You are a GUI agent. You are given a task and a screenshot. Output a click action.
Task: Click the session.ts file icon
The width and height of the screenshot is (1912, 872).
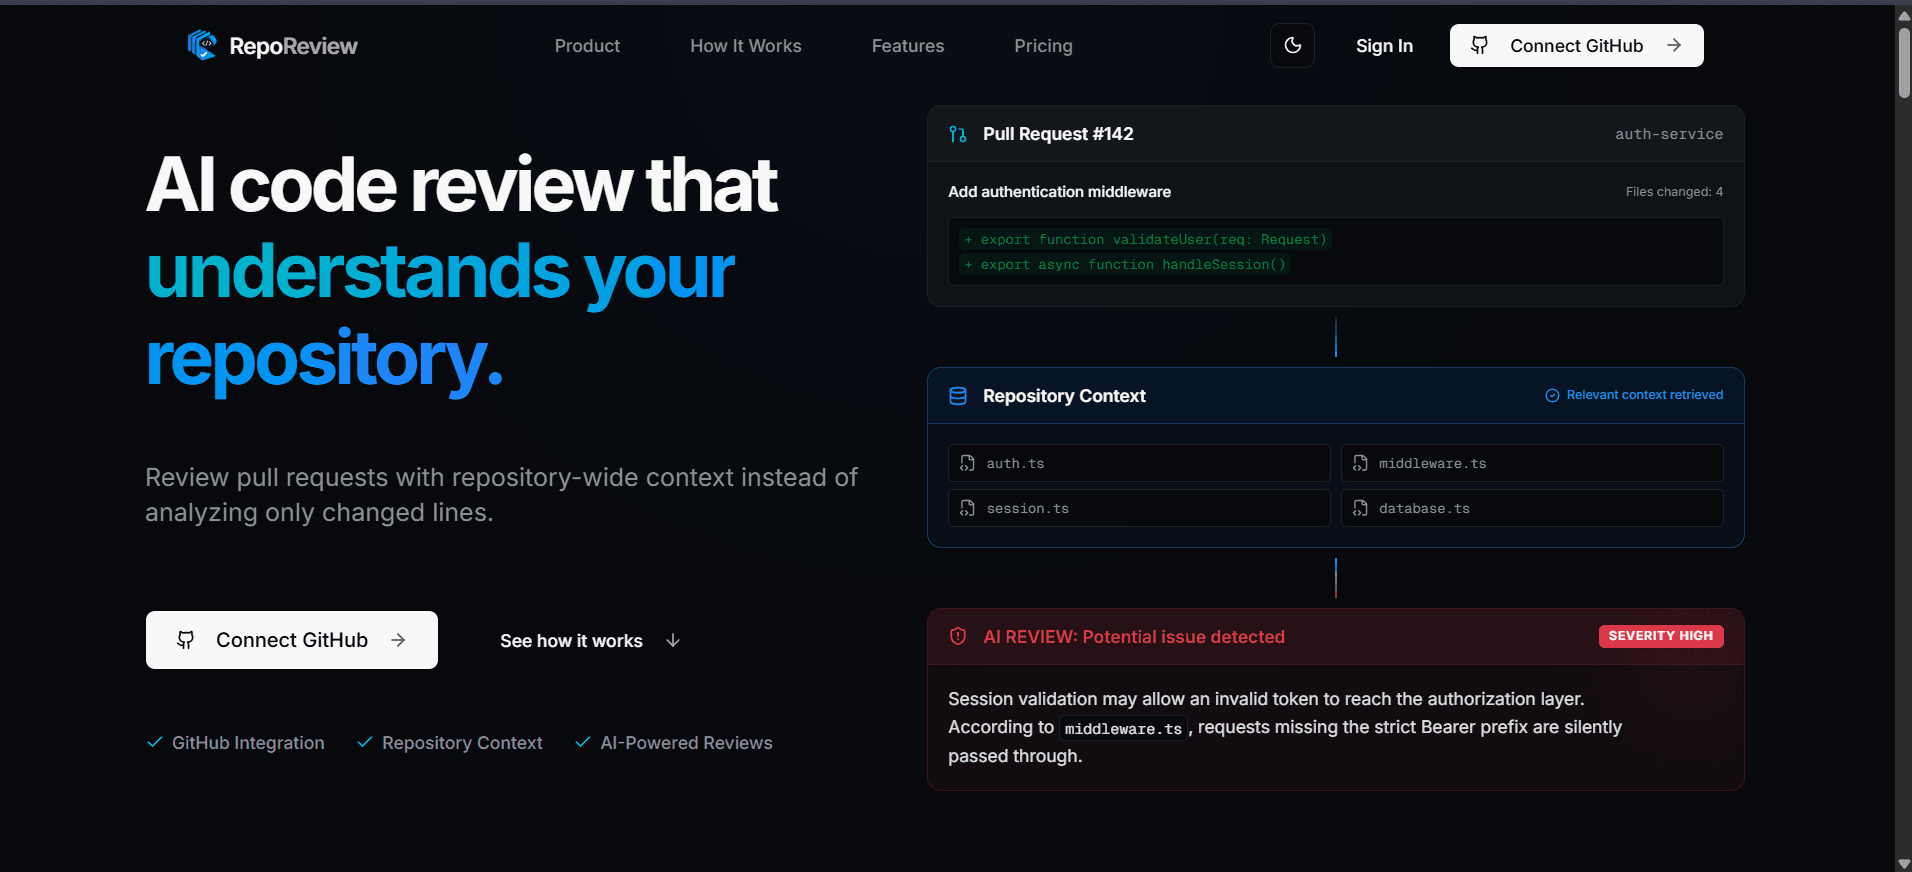(967, 508)
